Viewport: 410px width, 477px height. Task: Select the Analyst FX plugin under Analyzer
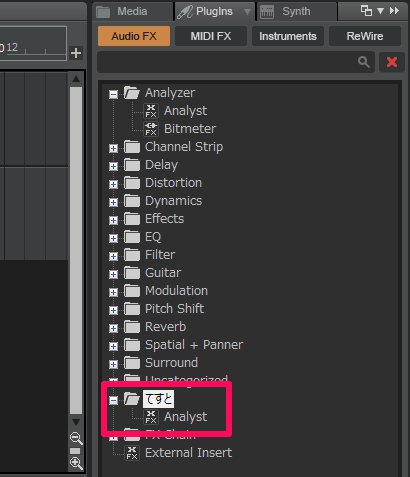(176, 111)
